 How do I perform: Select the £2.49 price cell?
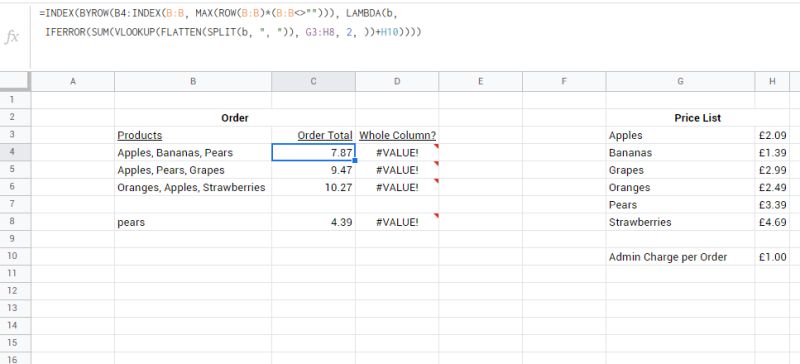click(772, 187)
